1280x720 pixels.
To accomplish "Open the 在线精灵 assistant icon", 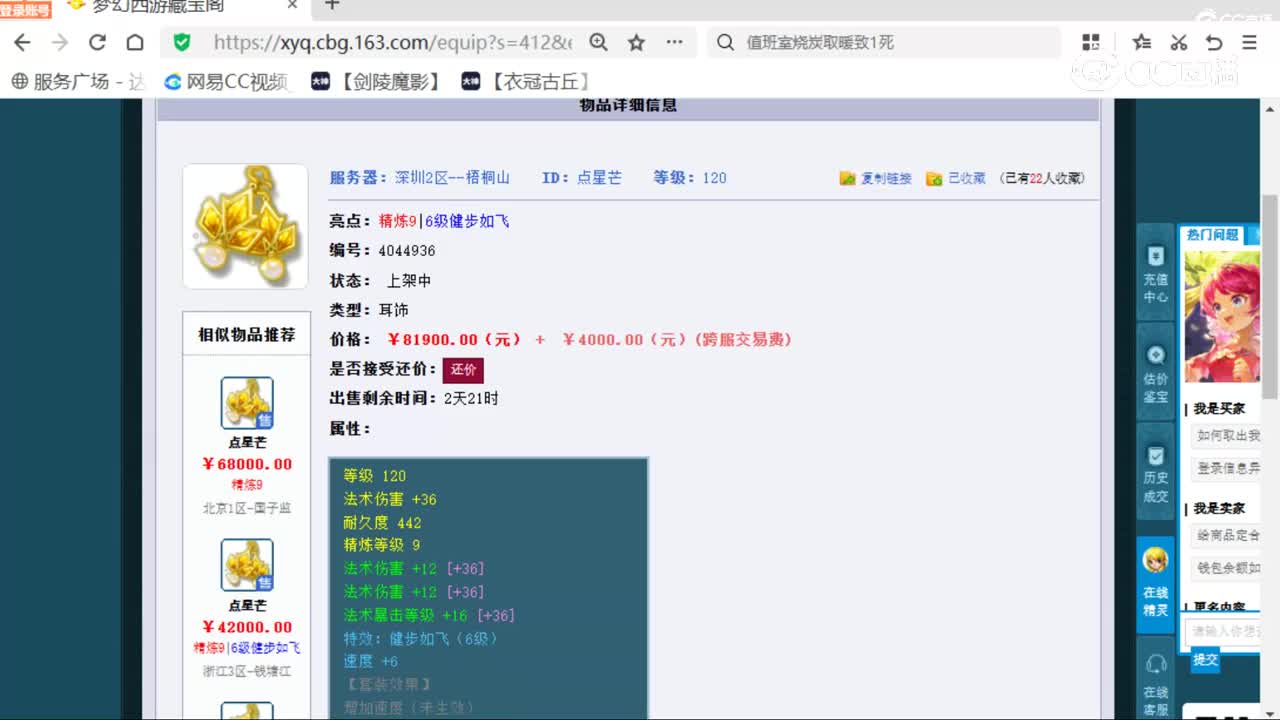I will (1154, 575).
